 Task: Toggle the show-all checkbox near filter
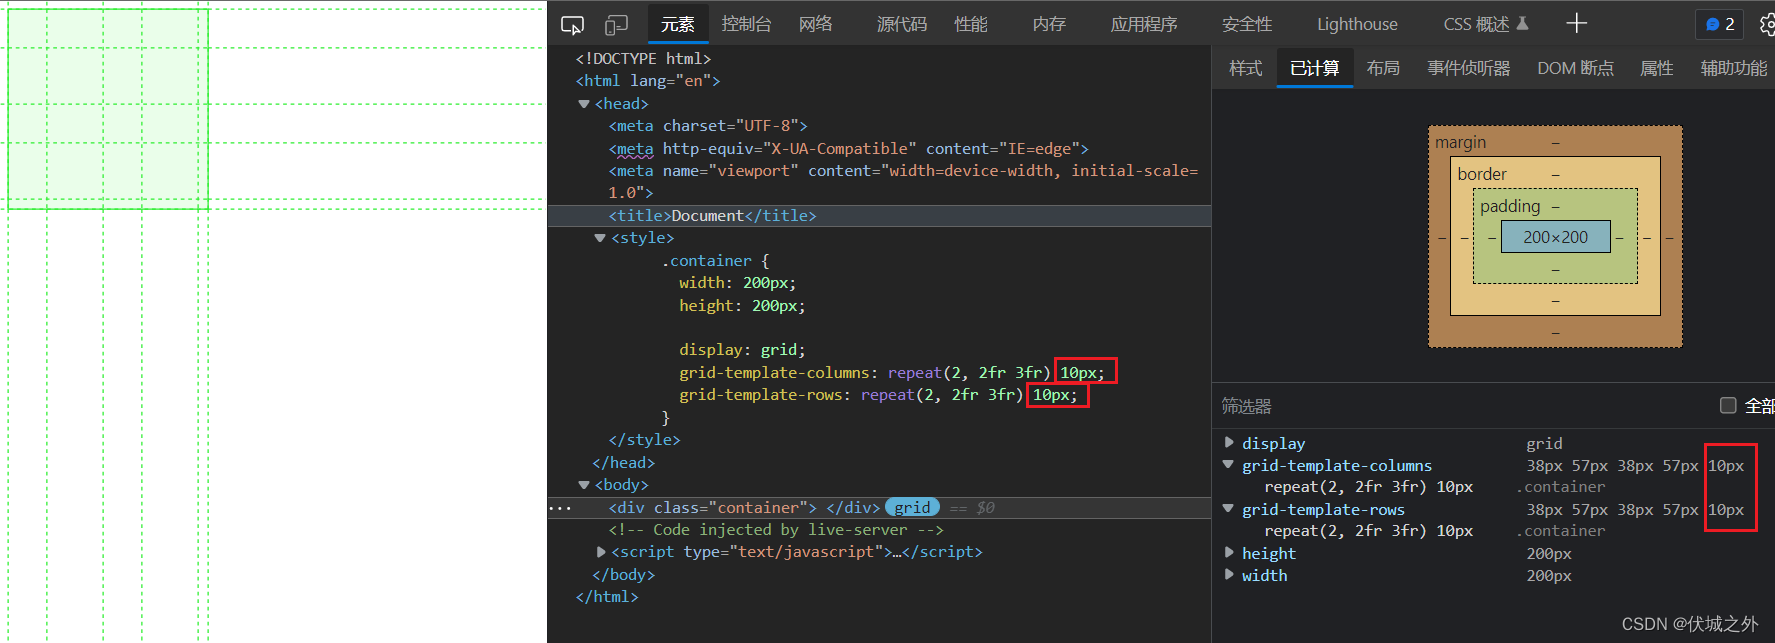coord(1728,405)
